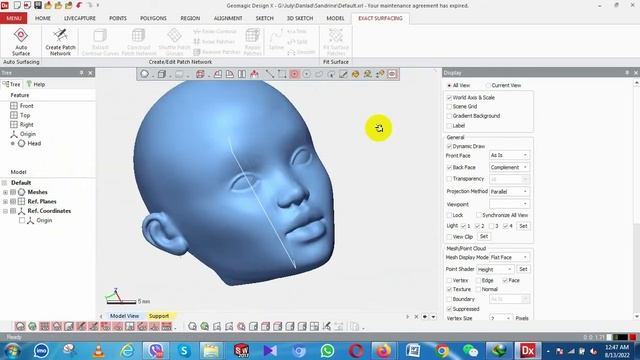640x360 pixels.
Task: Click the Set button next to View Clip
Action: tap(484, 236)
